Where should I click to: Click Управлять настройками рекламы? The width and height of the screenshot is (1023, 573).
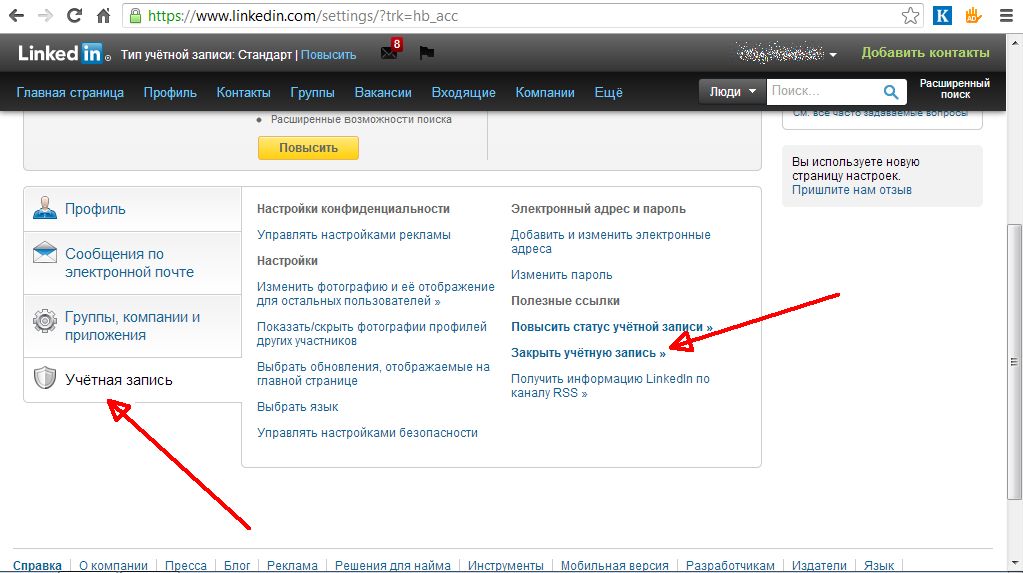tap(354, 235)
